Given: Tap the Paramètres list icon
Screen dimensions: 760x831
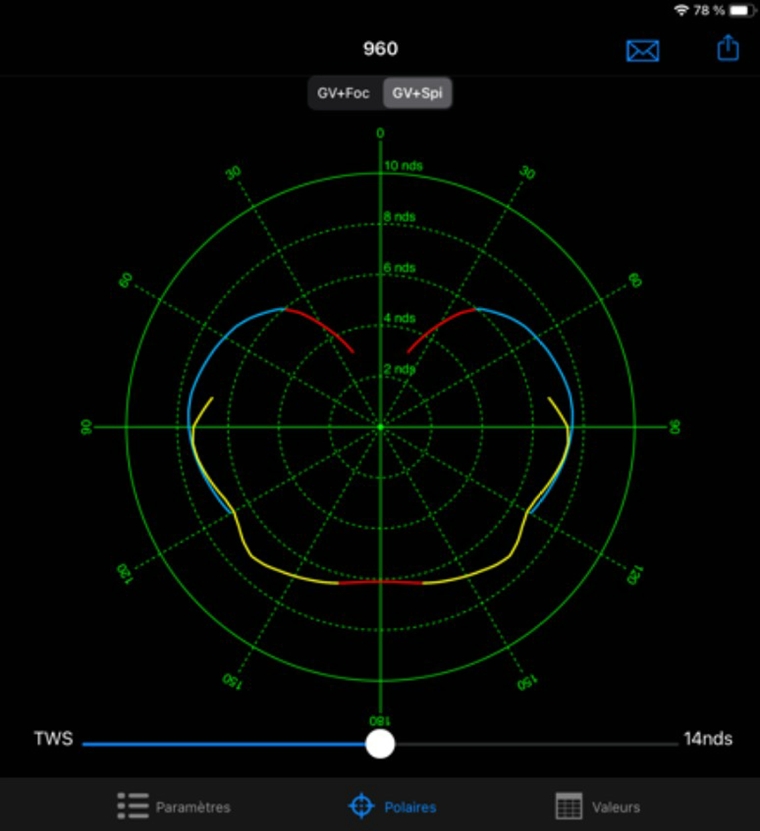Looking at the screenshot, I should tap(132, 806).
